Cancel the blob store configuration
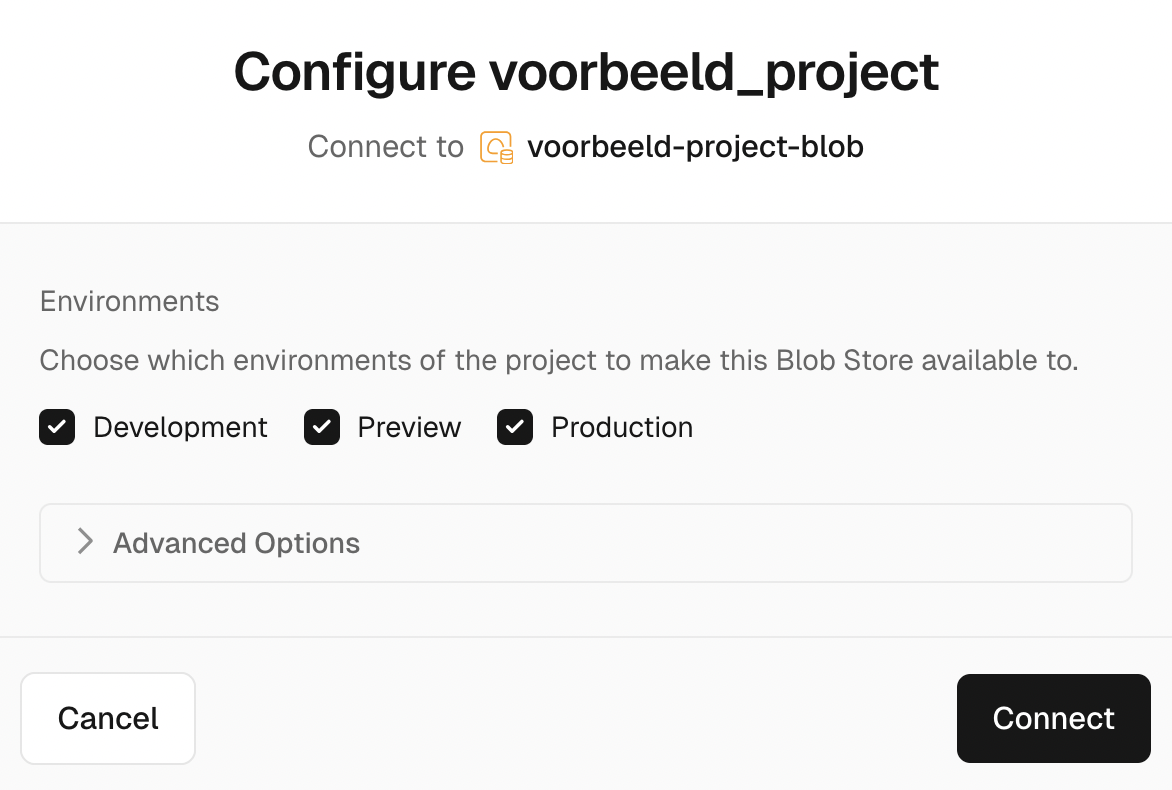The image size is (1172, 790). coord(107,718)
